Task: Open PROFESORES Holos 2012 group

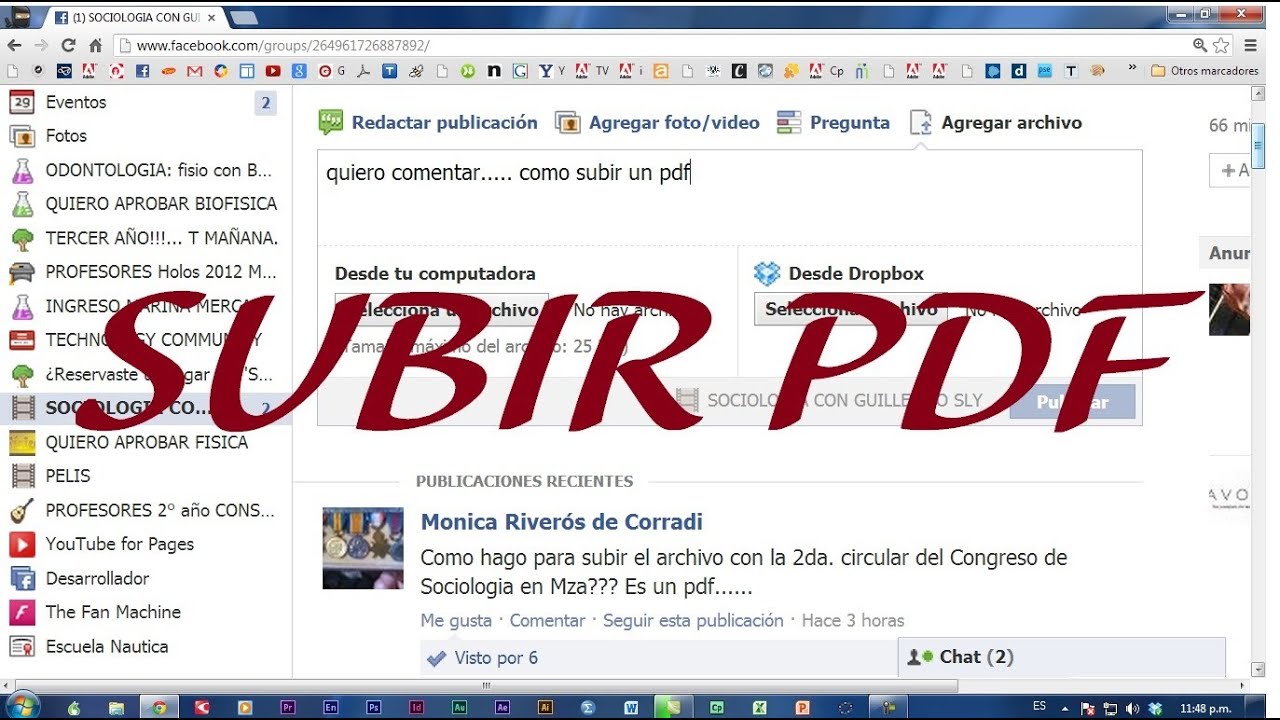Action: point(161,272)
